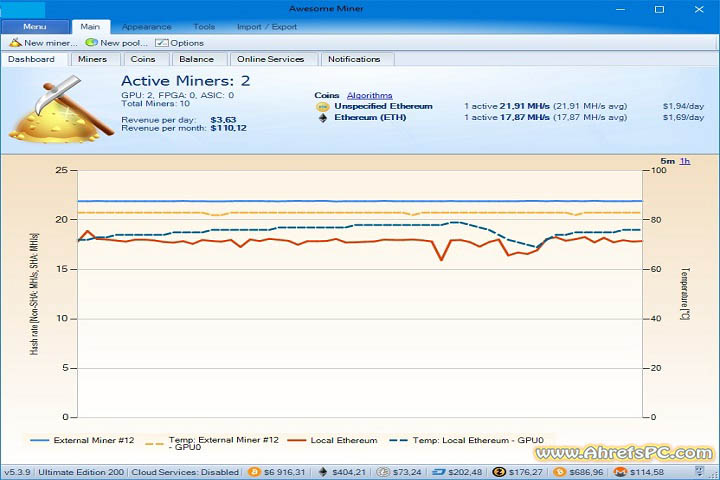Screen dimensions: 720x480
Task: Switch chart to 1h range
Action: coord(685,161)
